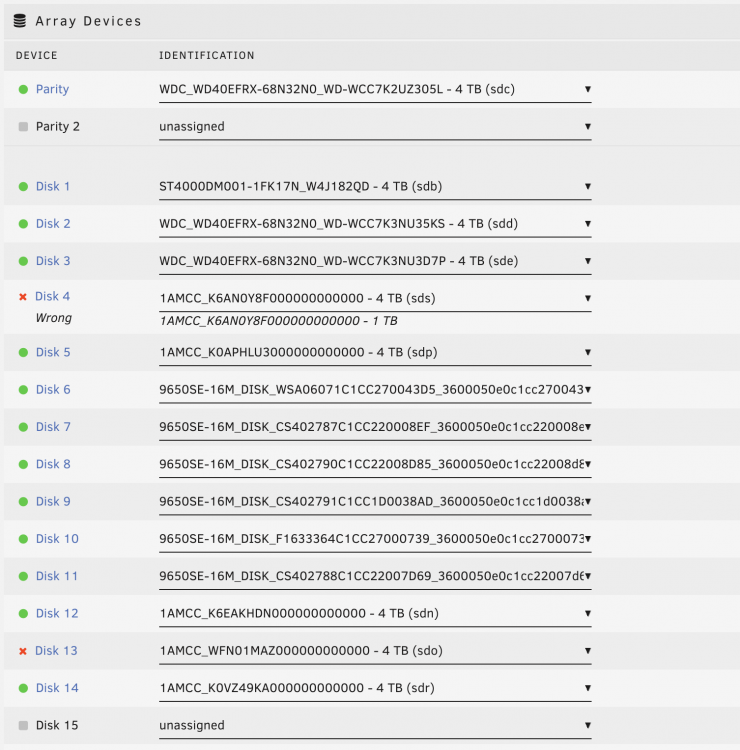
Task: Open the Disk 3 device dropdown (sde)
Action: [375, 261]
